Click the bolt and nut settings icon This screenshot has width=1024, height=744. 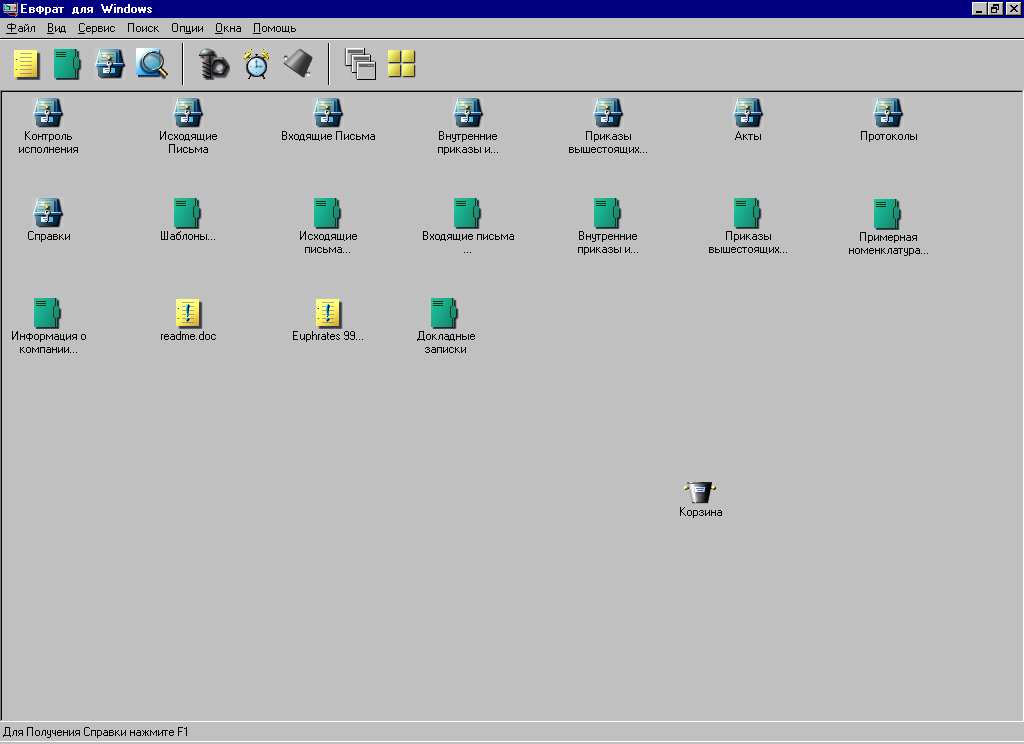pos(214,64)
